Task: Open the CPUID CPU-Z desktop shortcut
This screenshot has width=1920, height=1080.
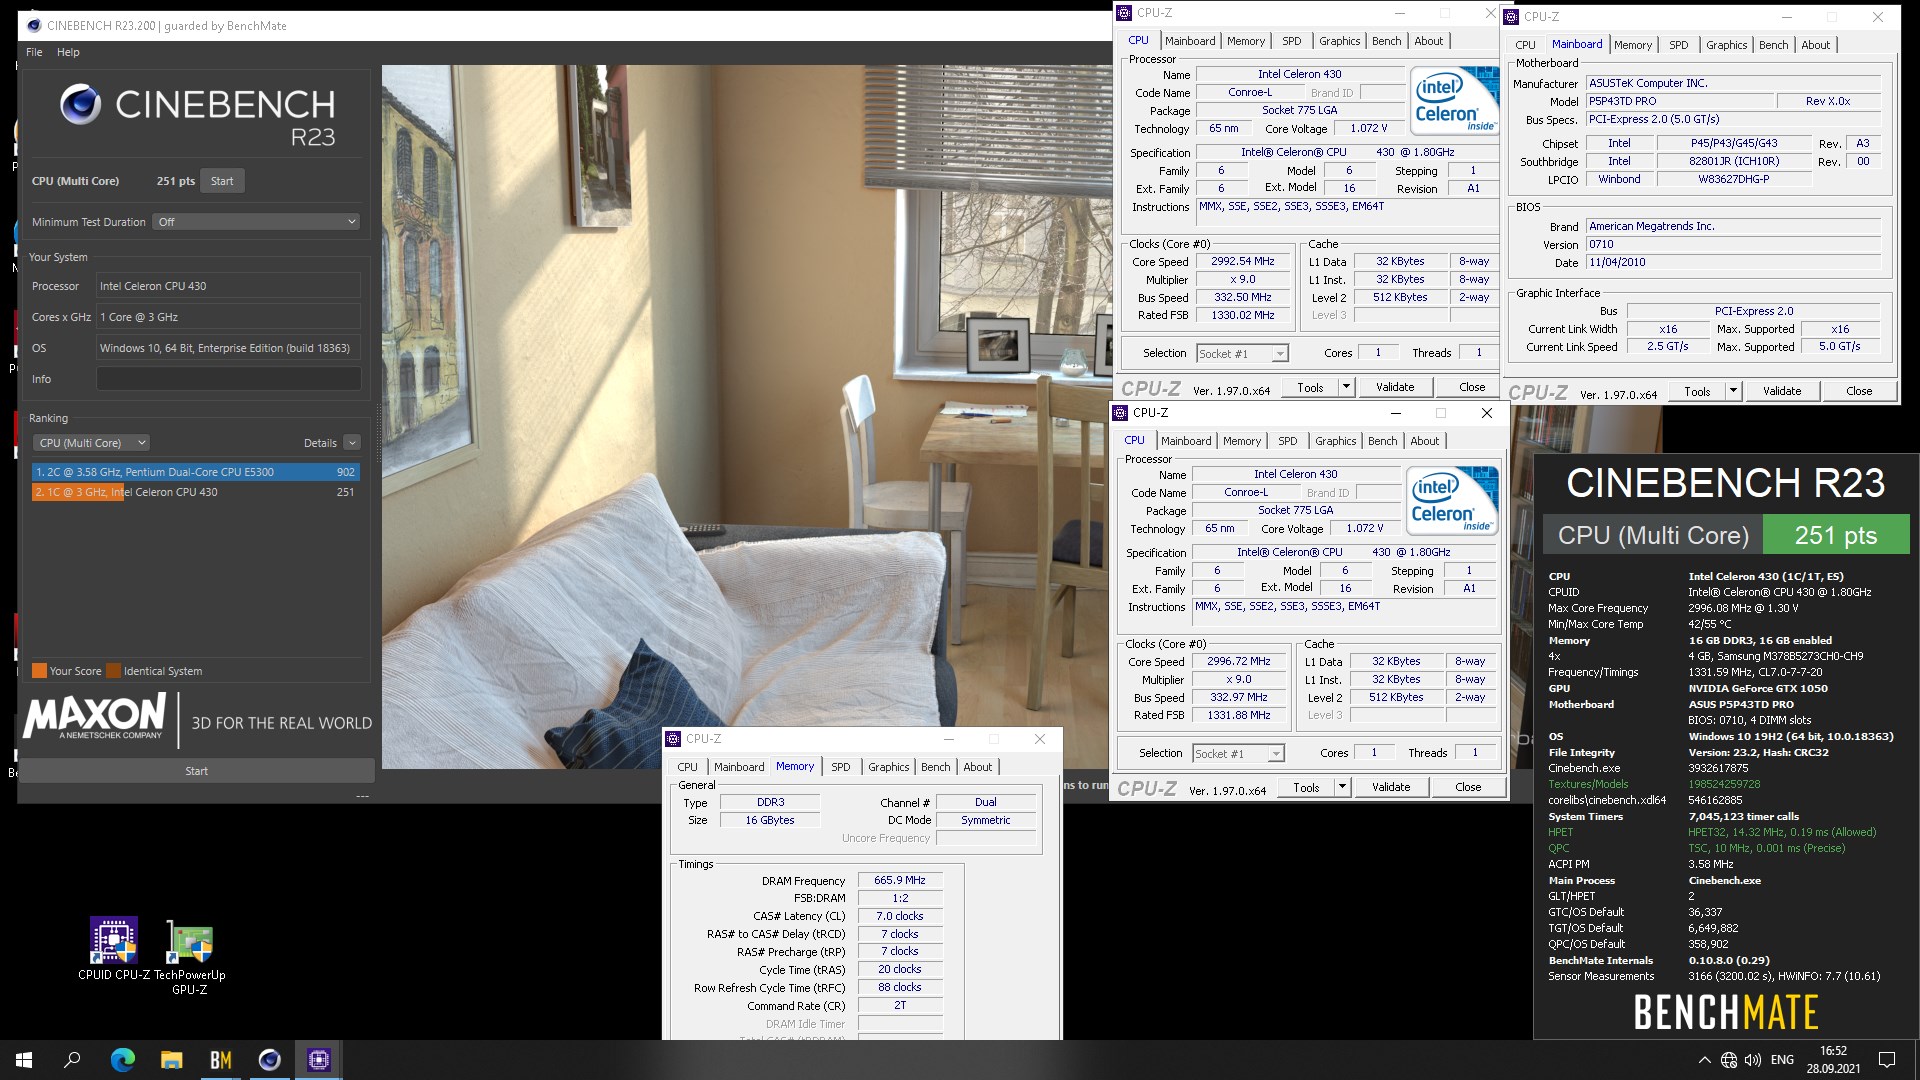Action: click(113, 950)
